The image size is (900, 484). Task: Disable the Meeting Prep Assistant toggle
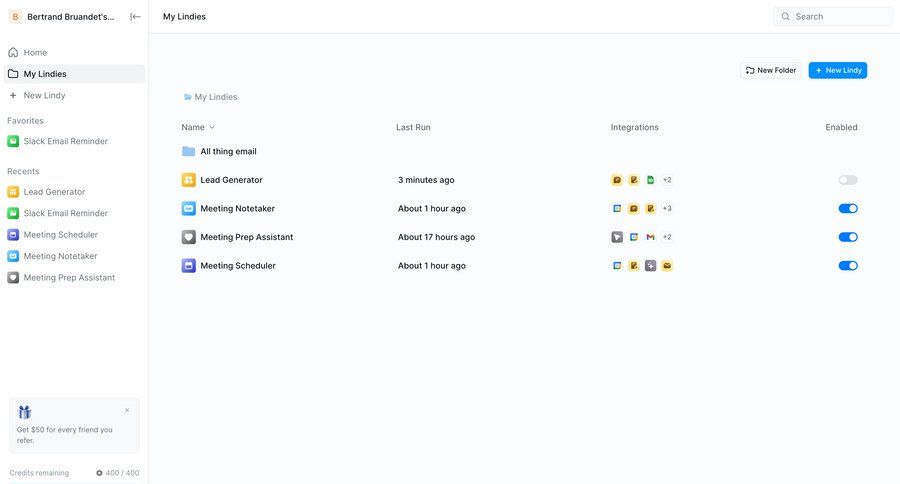pos(848,237)
